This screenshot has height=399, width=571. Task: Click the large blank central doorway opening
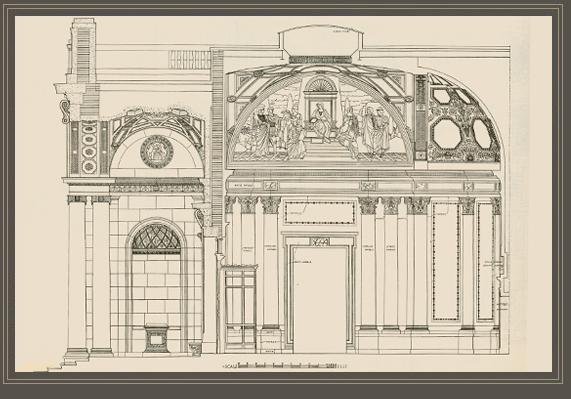[319, 300]
